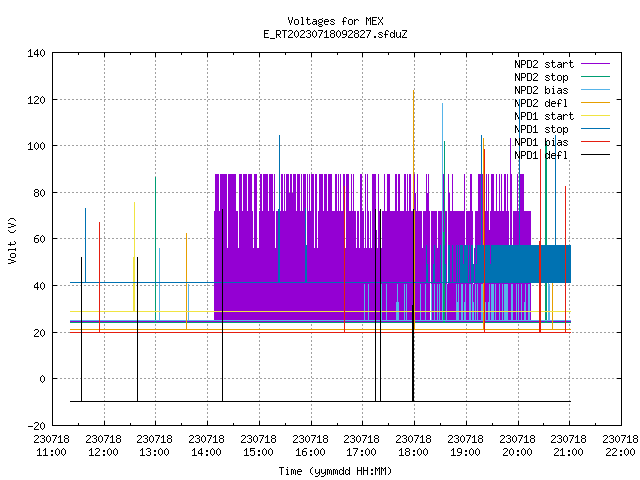
Task: Click the y-axis tick label 40
Action: 40,286
